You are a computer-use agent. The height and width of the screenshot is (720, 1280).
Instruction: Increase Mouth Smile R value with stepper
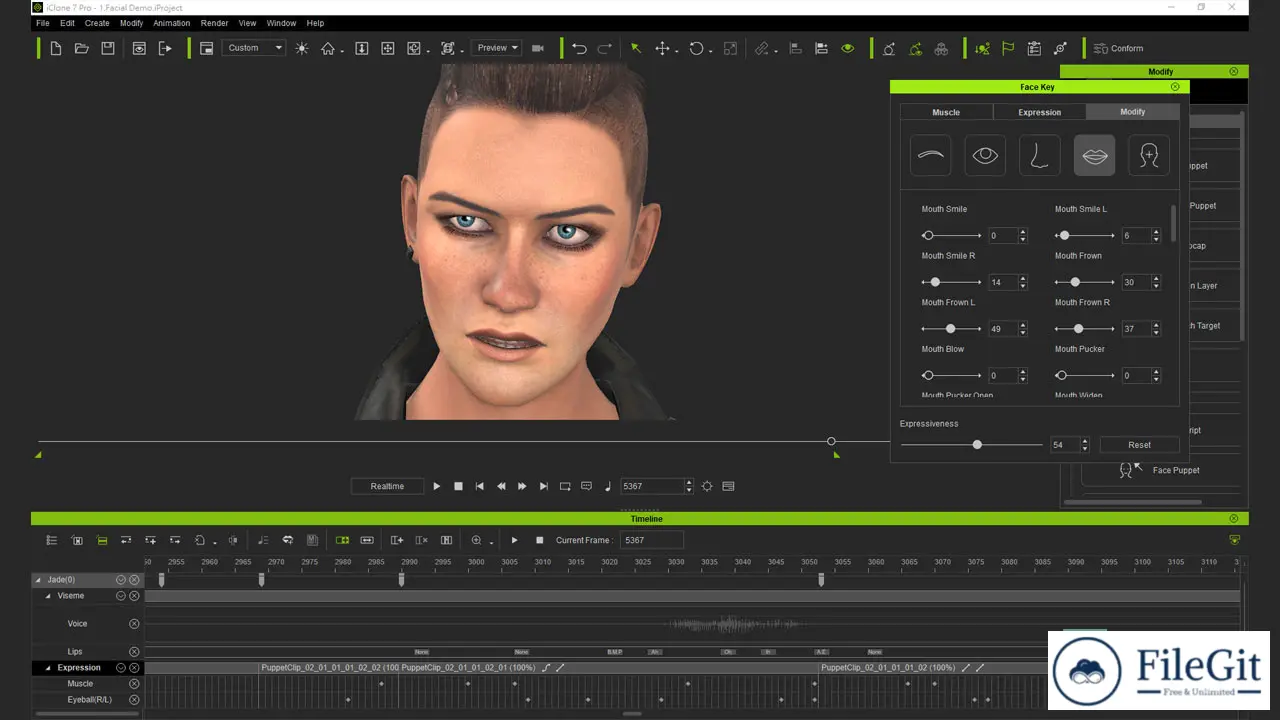click(1022, 279)
